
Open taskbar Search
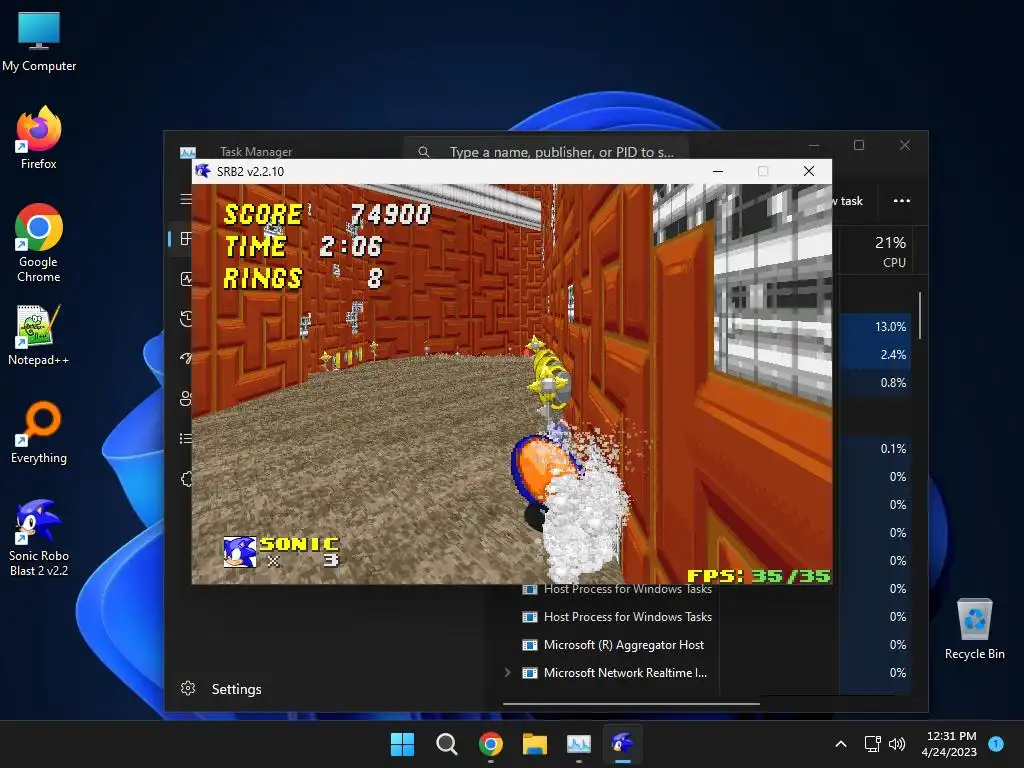click(x=447, y=744)
